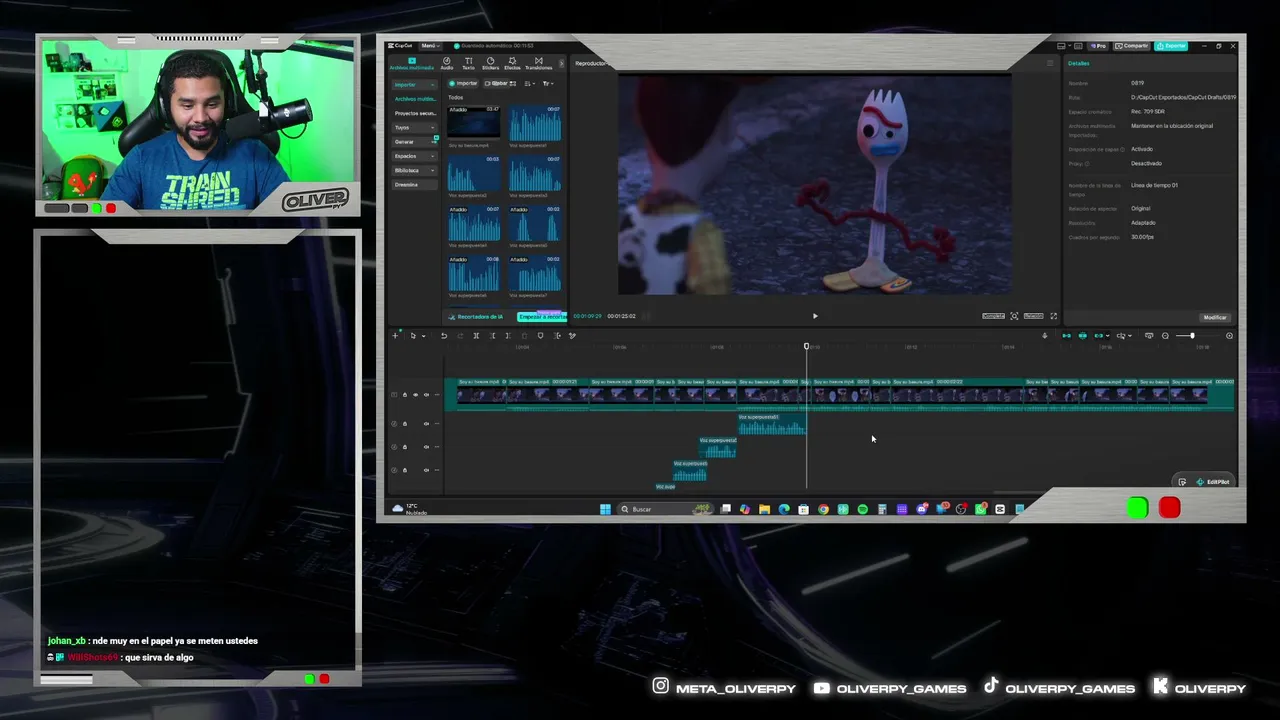Expand the Espacios sidebar section
This screenshot has height=720, width=1280.
coord(413,156)
